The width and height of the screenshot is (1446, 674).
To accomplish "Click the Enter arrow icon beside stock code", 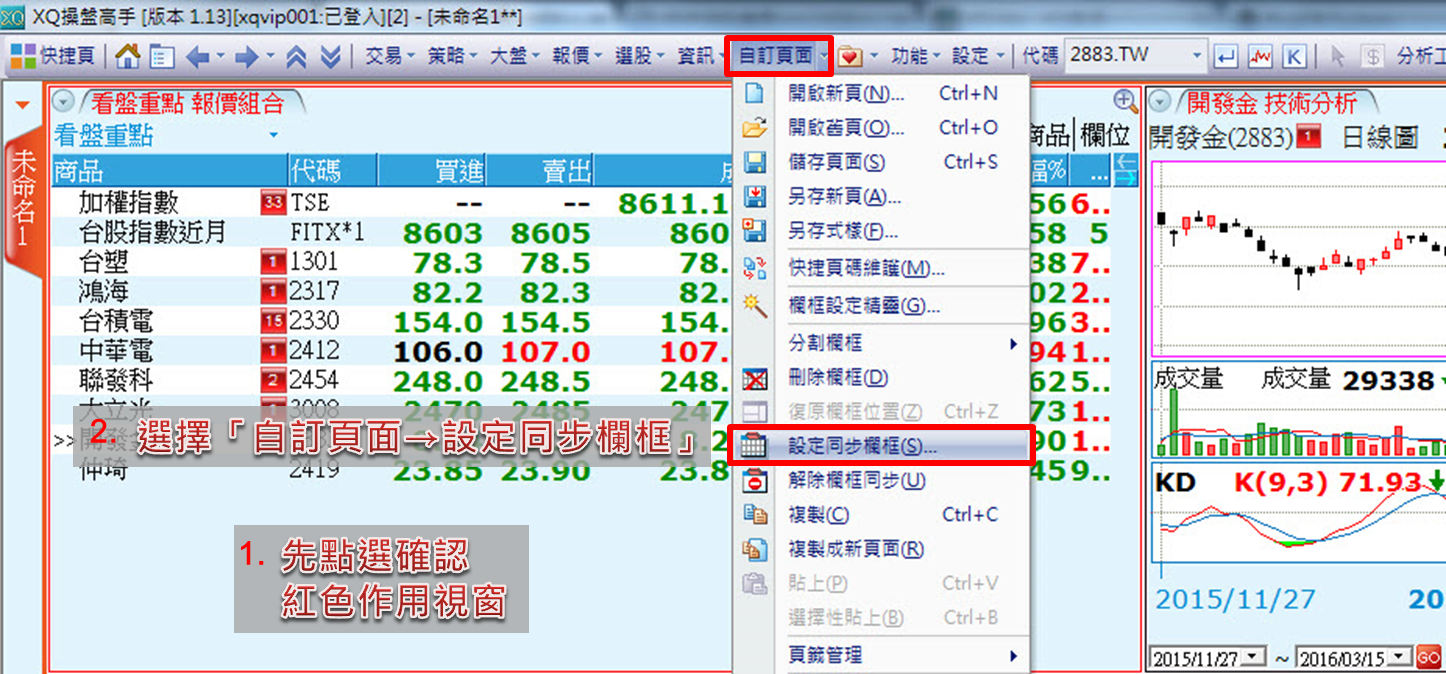I will pyautogui.click(x=1228, y=56).
